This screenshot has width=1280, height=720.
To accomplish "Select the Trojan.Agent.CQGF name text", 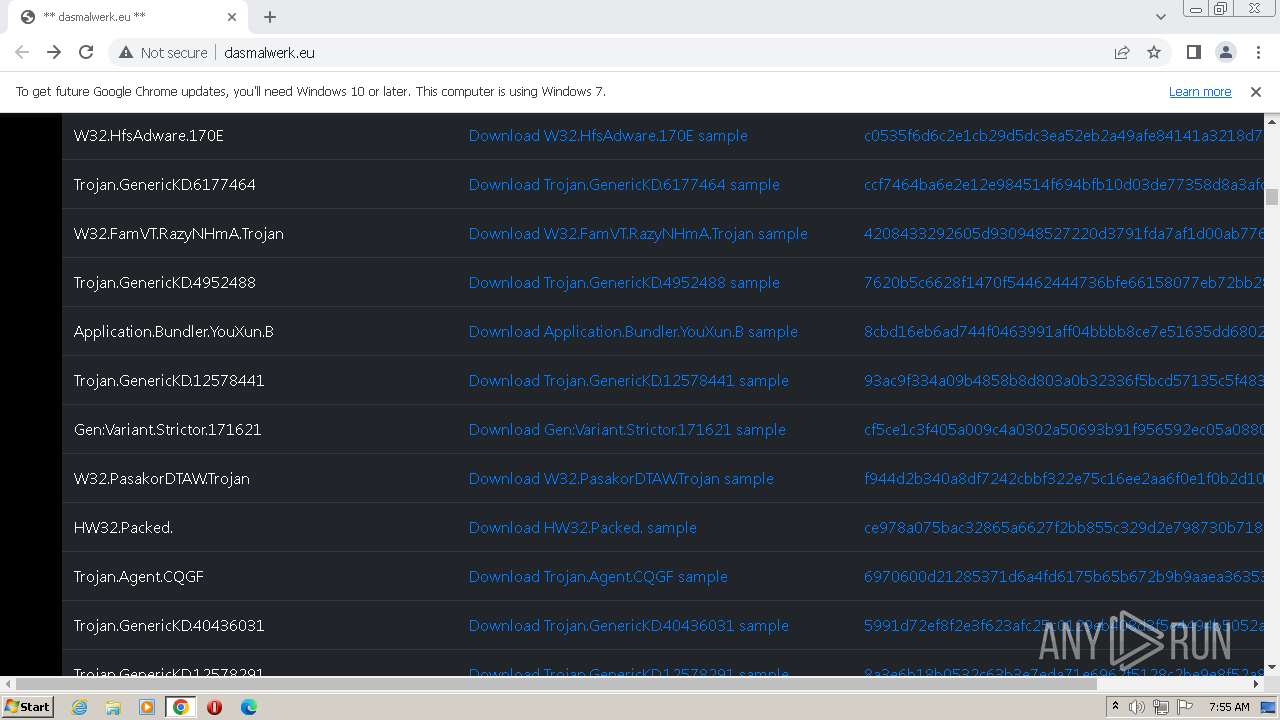I will click(x=139, y=576).
